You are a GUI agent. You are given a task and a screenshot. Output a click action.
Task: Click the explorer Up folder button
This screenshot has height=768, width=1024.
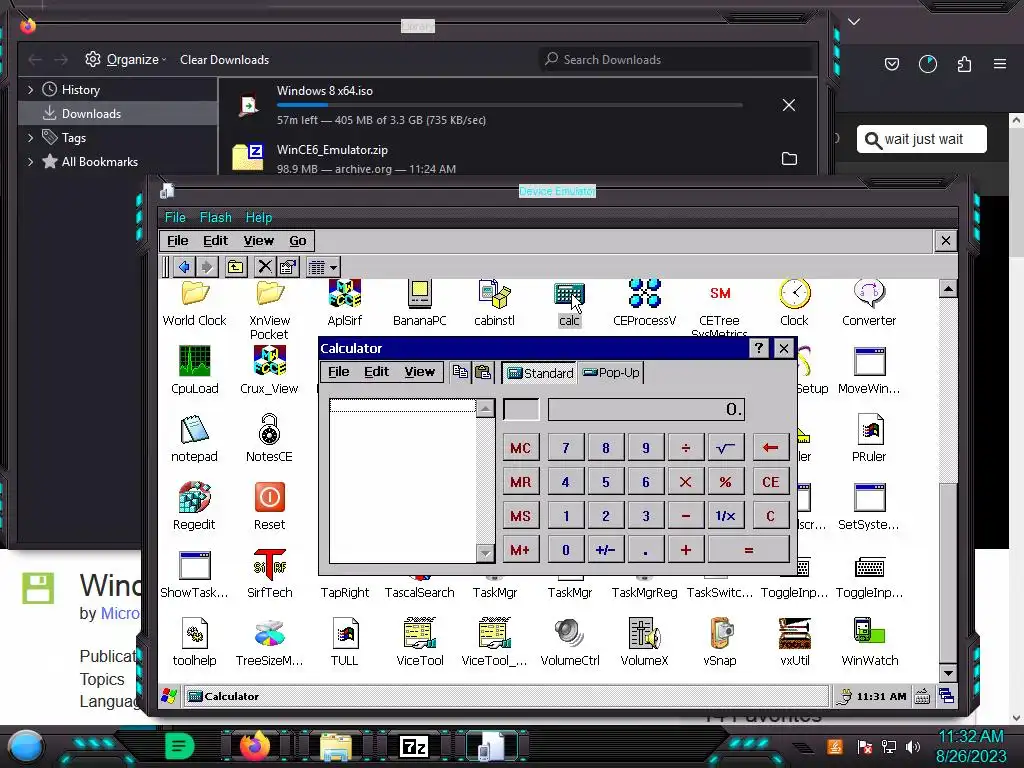click(235, 266)
